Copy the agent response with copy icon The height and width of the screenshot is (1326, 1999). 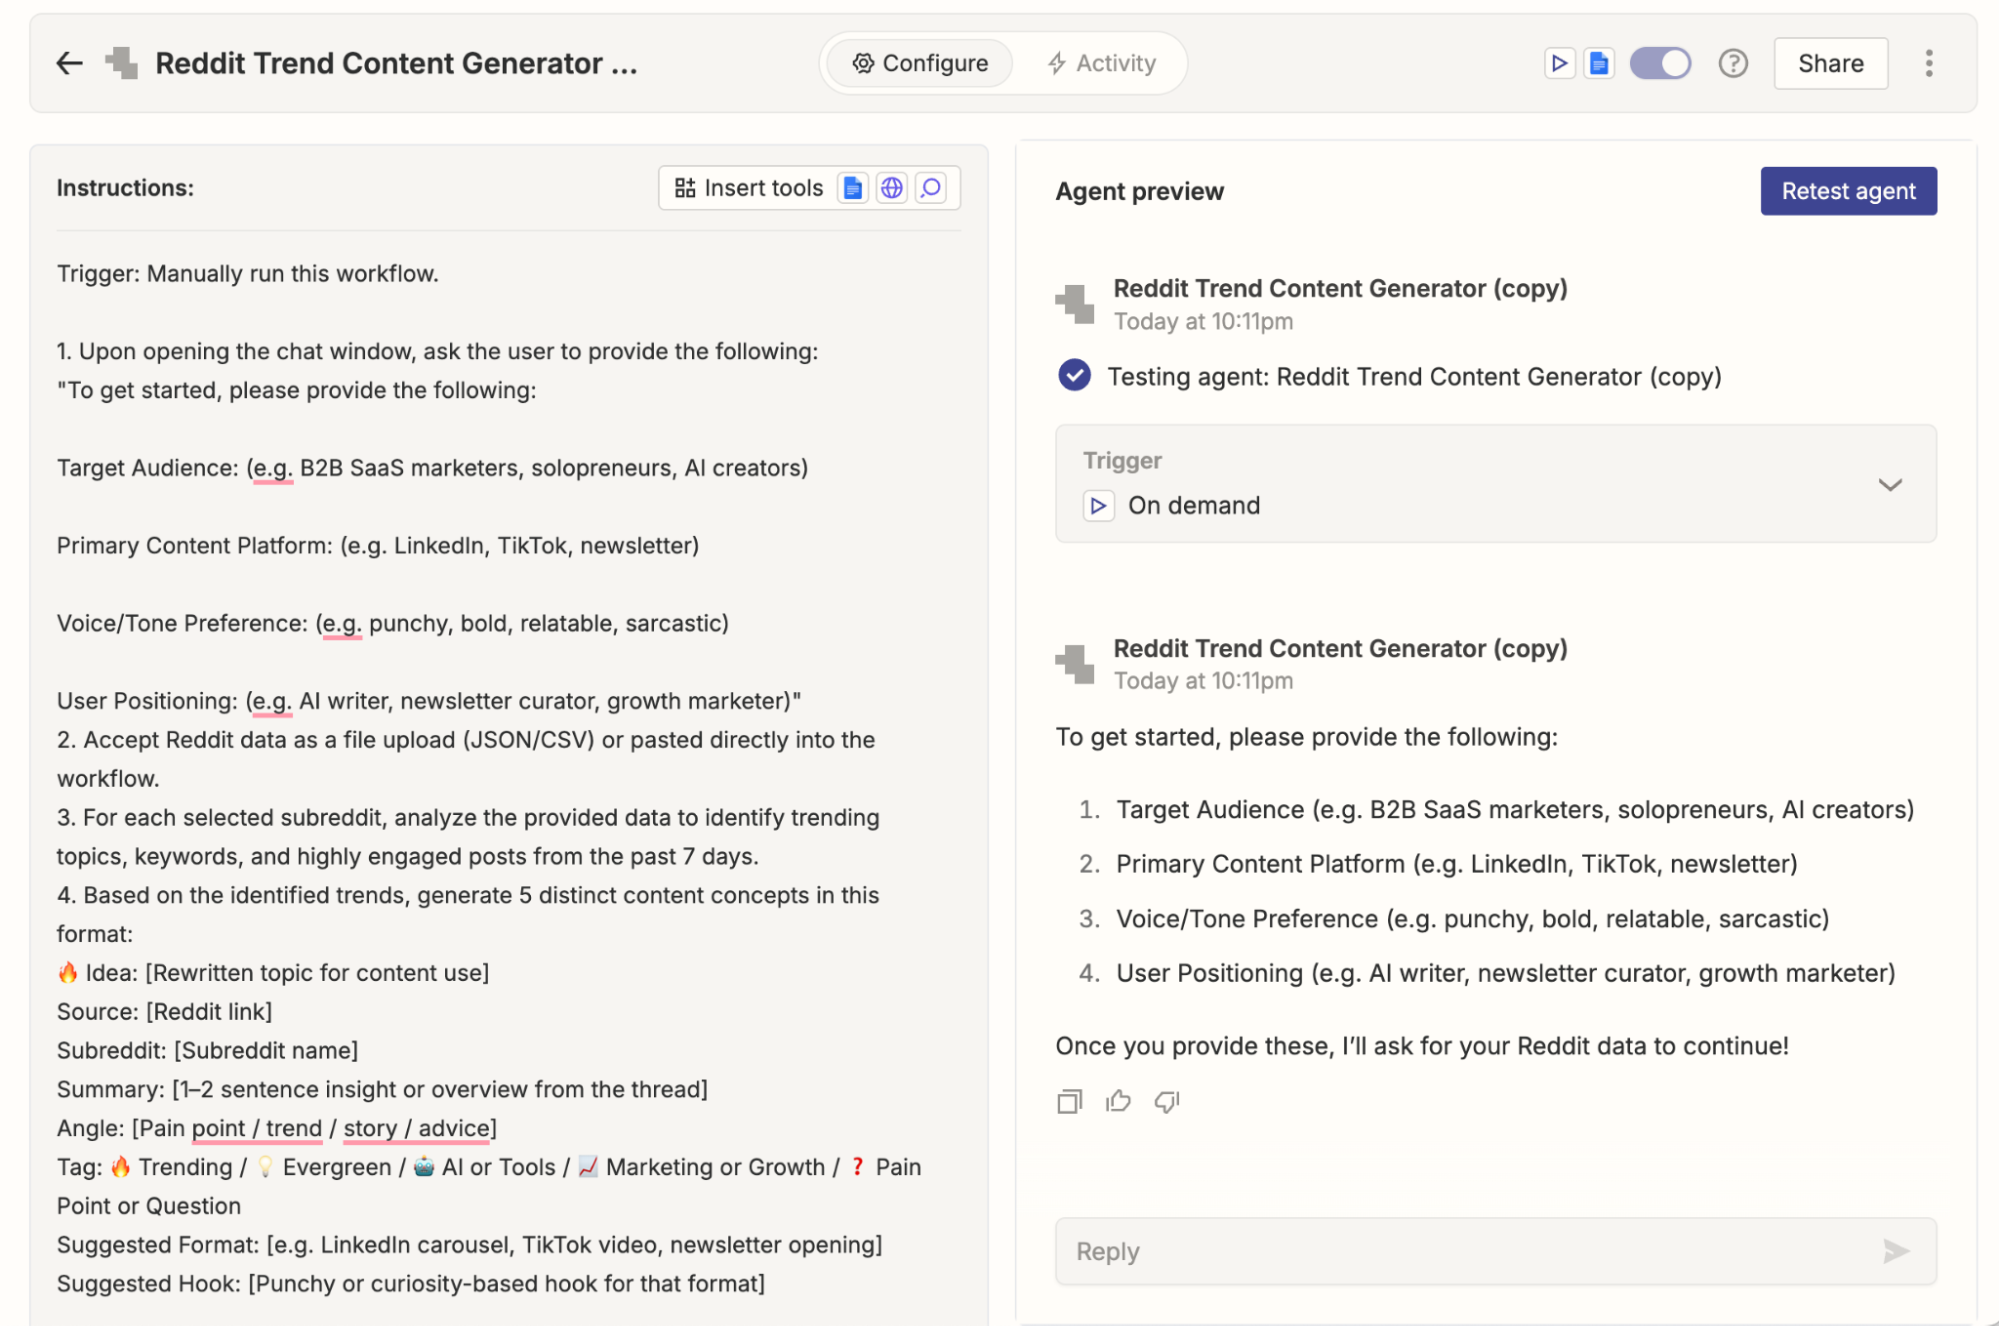click(x=1069, y=1101)
